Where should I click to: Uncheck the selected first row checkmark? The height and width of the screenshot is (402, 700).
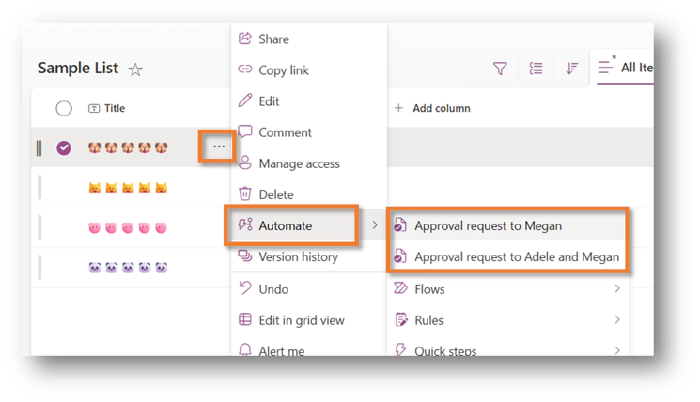(x=64, y=148)
